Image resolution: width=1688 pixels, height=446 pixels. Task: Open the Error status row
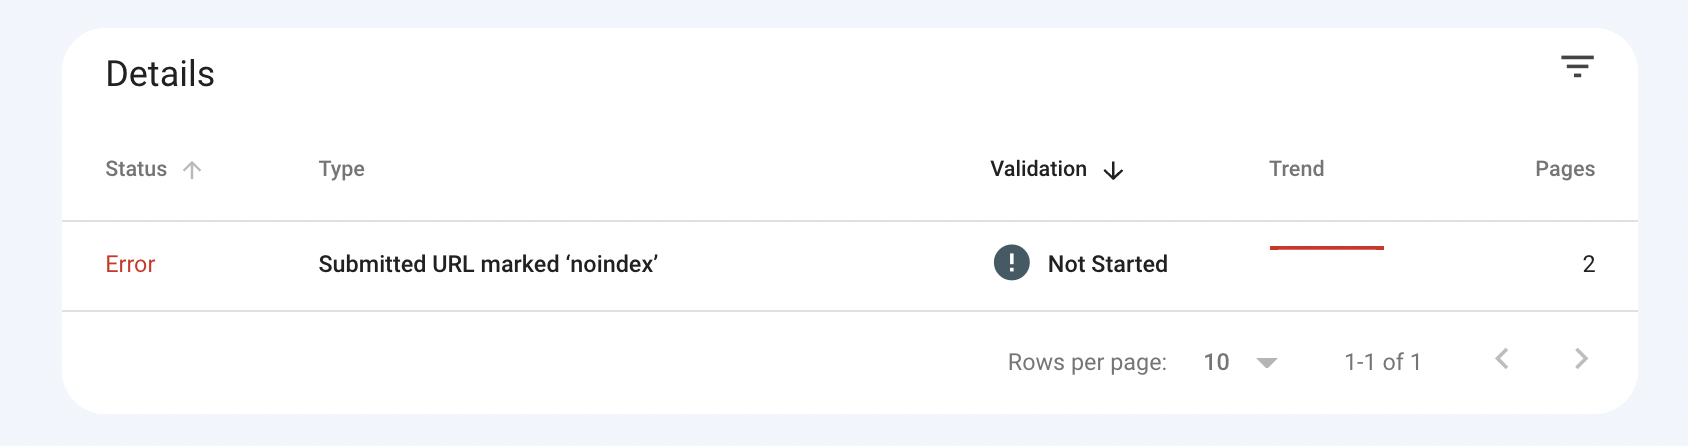(130, 264)
